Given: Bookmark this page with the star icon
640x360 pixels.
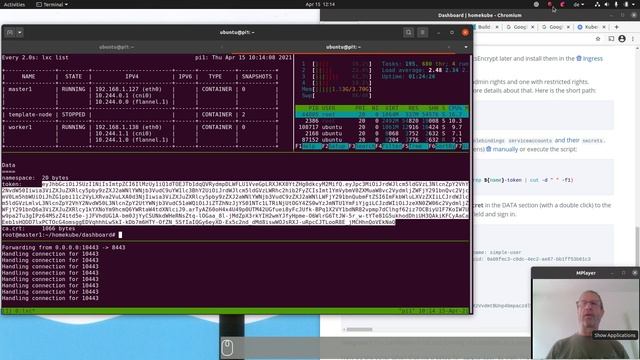Looking at the screenshot, I should 598,39.
